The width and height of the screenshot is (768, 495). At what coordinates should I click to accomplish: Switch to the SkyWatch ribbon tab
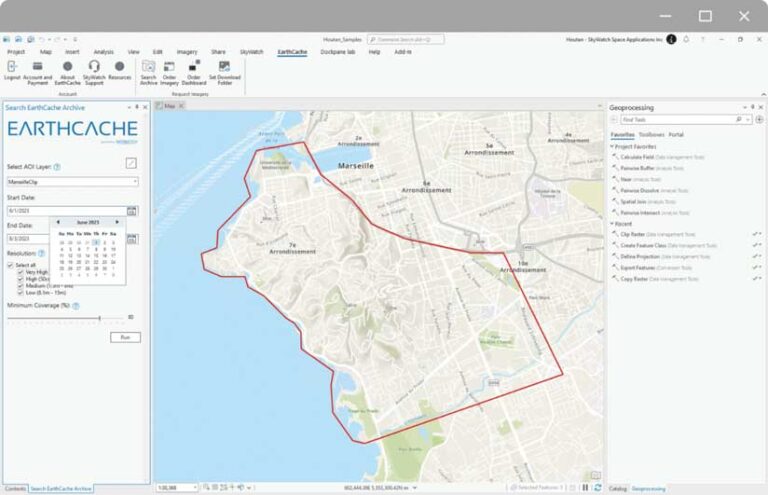tap(251, 52)
